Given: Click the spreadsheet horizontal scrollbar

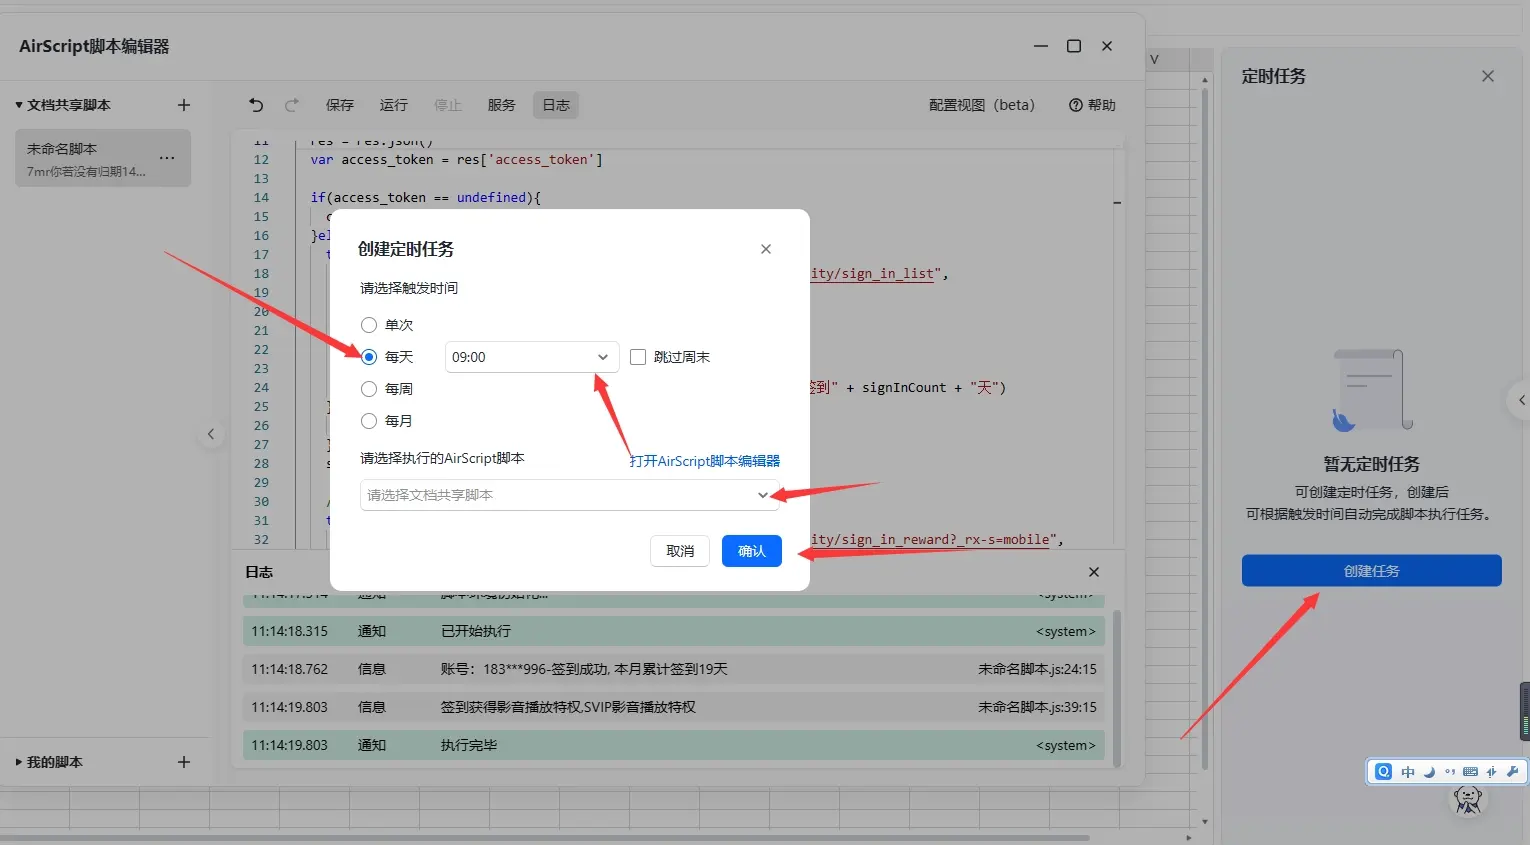Looking at the screenshot, I should [x=545, y=838].
